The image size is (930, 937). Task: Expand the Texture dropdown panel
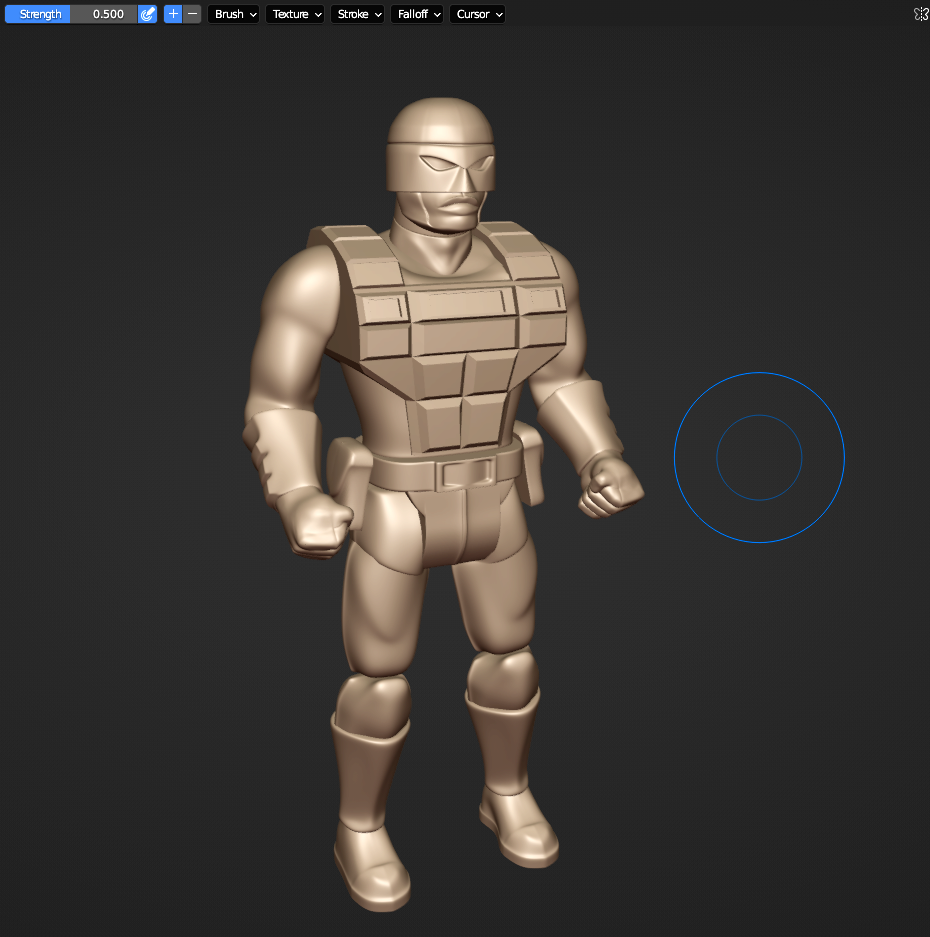tap(295, 14)
